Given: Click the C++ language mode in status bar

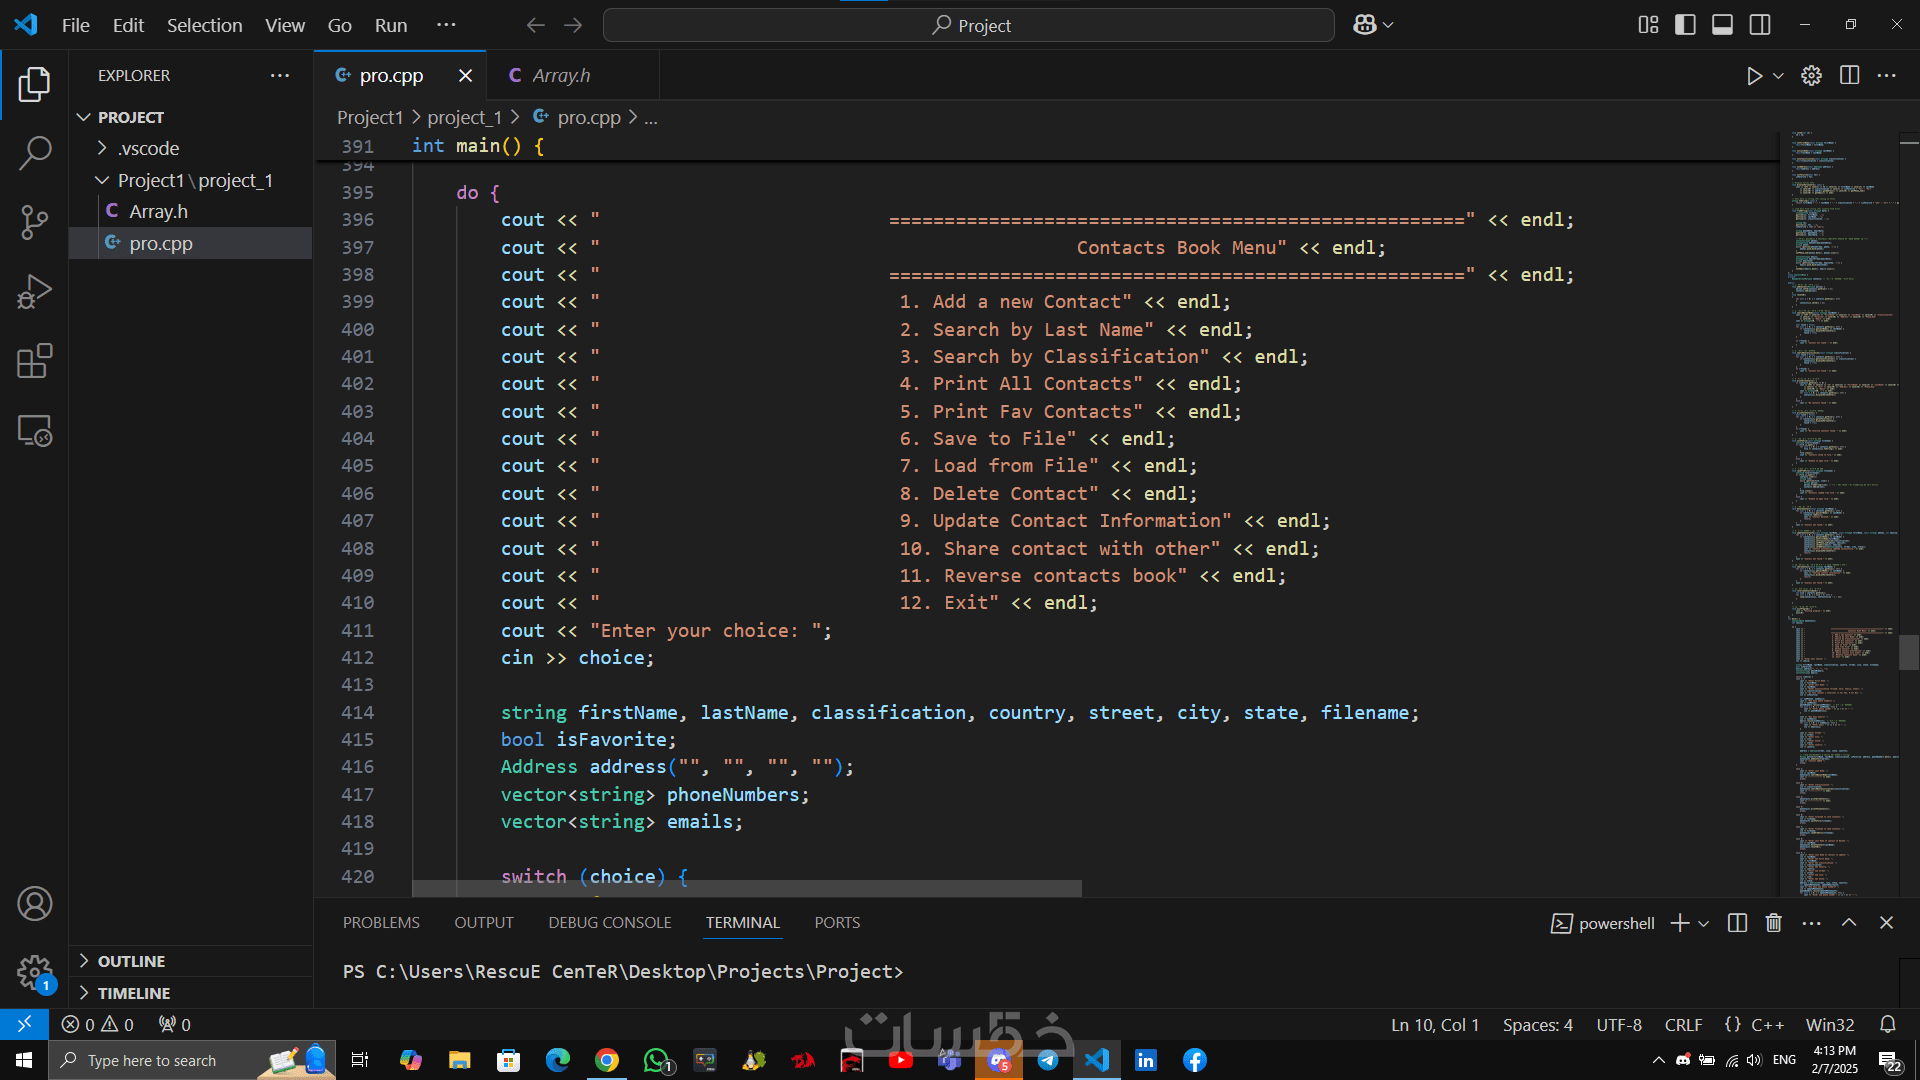Looking at the screenshot, I should tap(1767, 1025).
